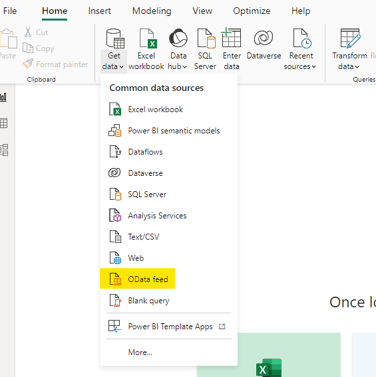Open Report view in left sidebar
The image size is (376, 377).
[3, 97]
